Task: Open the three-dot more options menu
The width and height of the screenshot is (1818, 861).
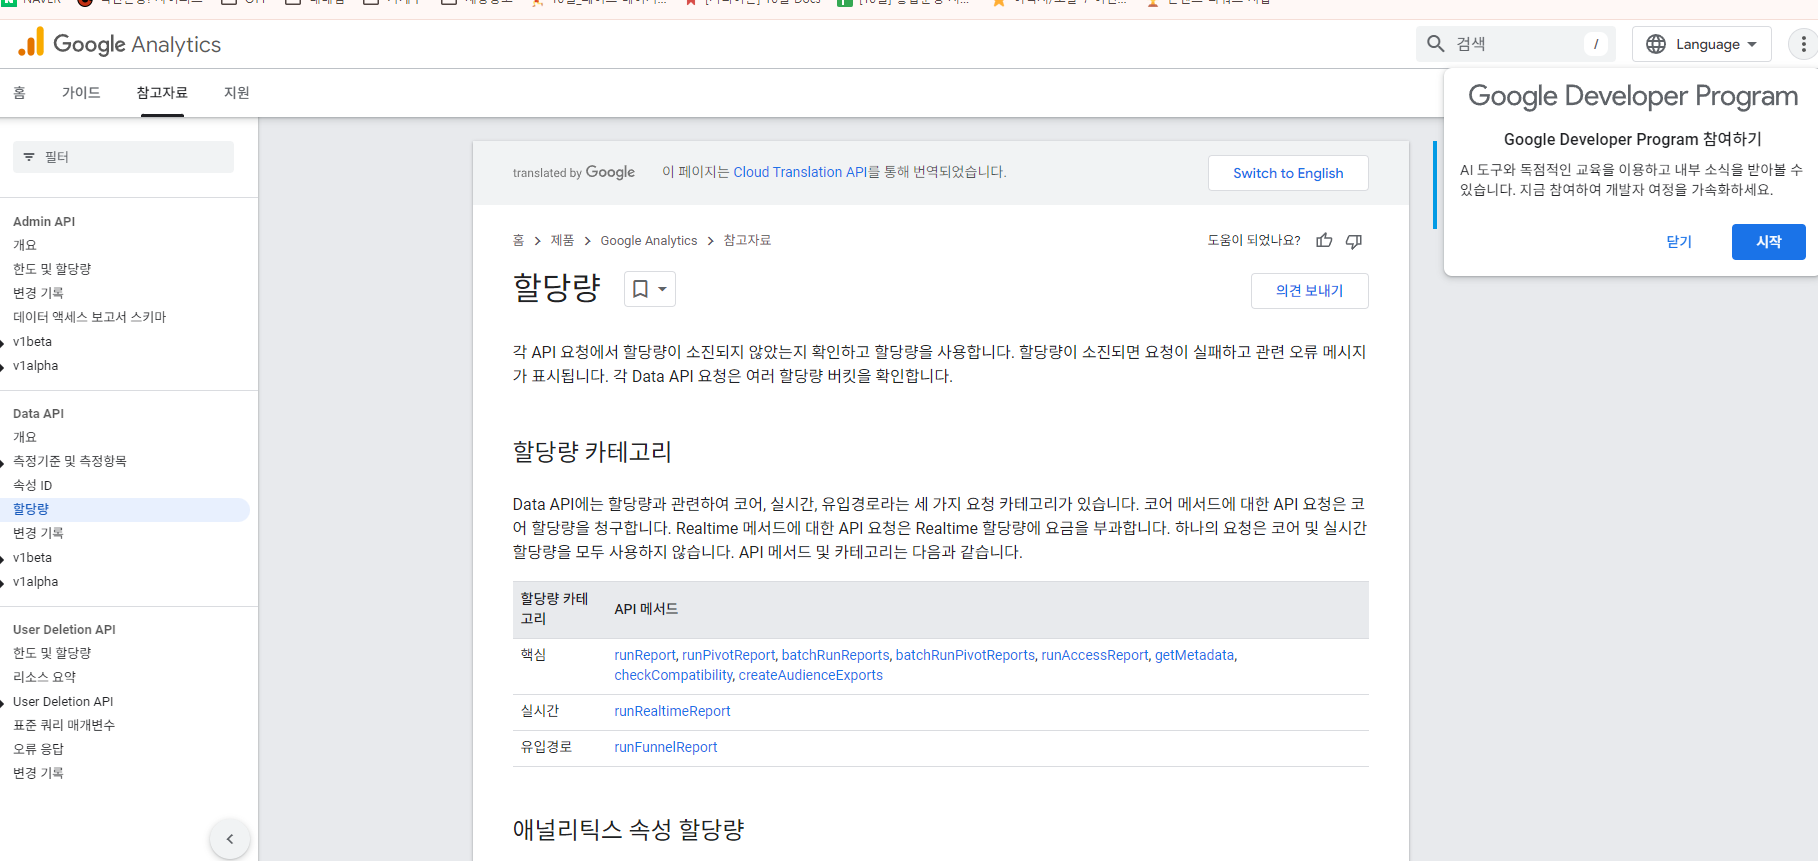Action: pos(1803,44)
